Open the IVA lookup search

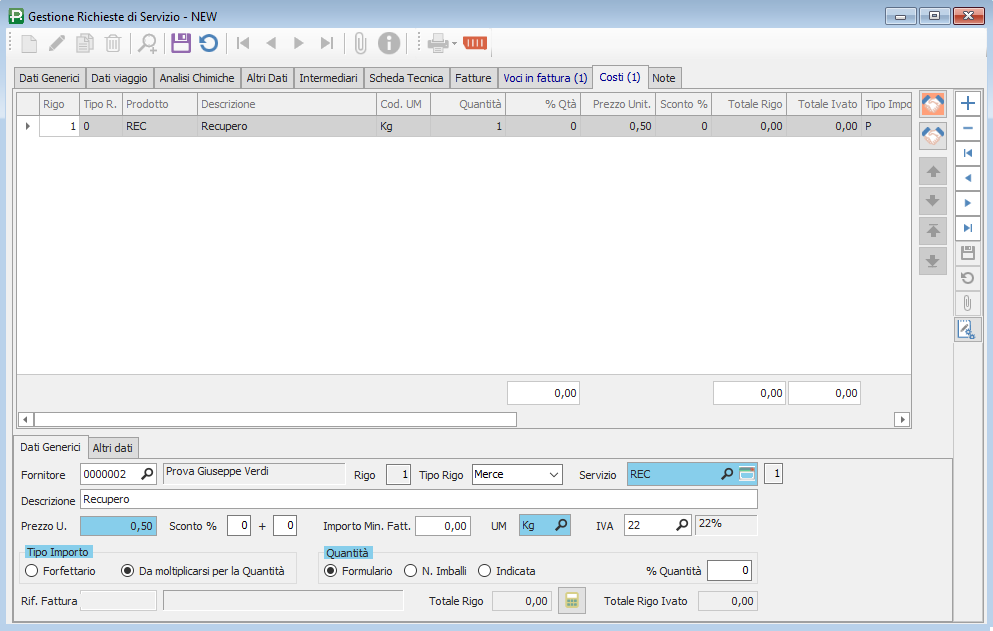click(682, 525)
